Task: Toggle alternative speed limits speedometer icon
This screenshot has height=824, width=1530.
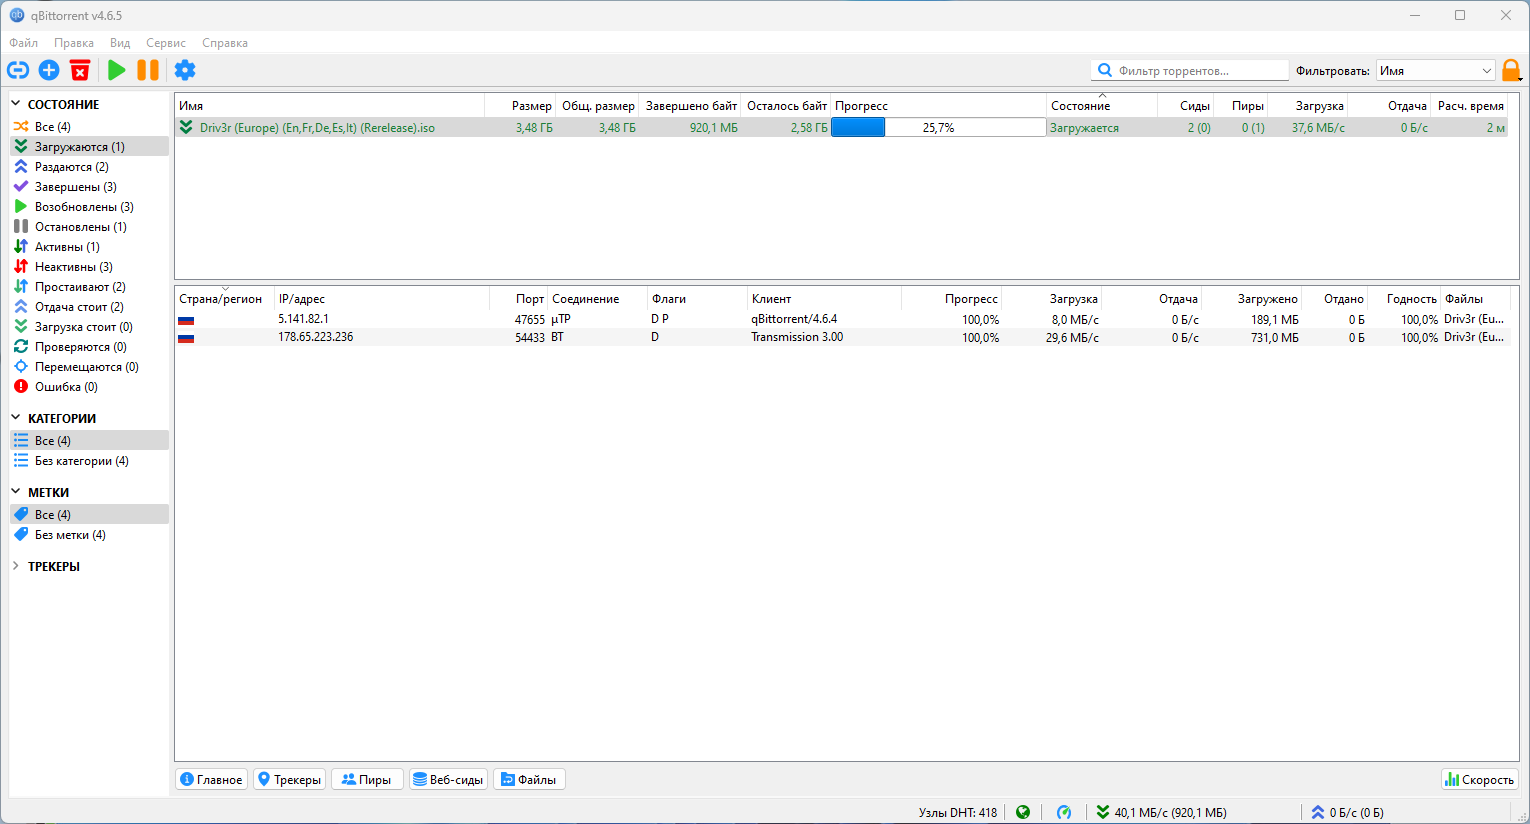Action: [x=1064, y=812]
